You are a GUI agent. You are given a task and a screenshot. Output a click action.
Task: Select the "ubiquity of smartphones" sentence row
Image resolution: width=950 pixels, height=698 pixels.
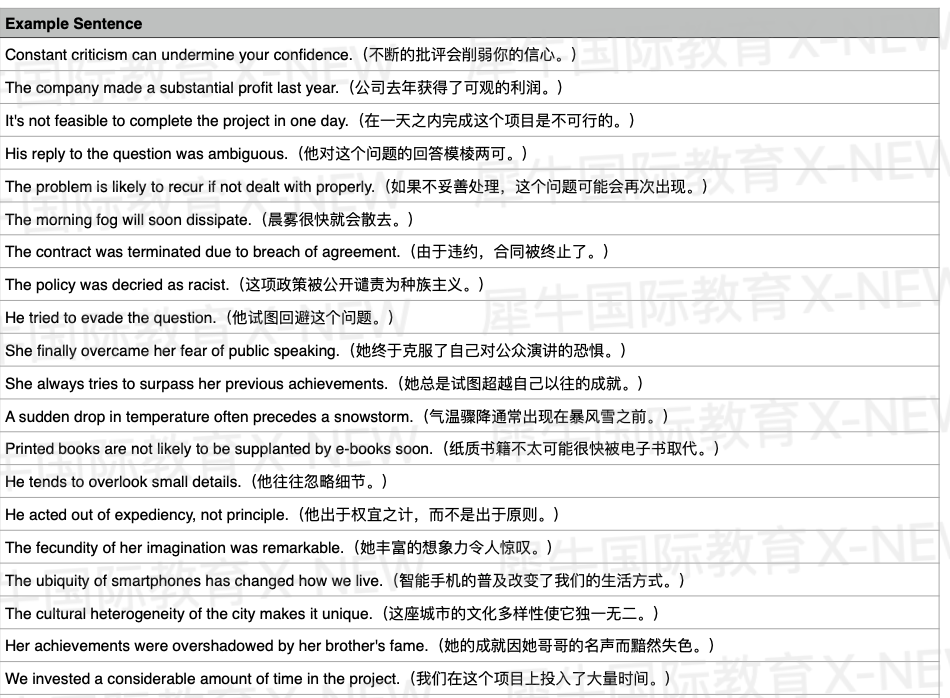[x=346, y=581]
